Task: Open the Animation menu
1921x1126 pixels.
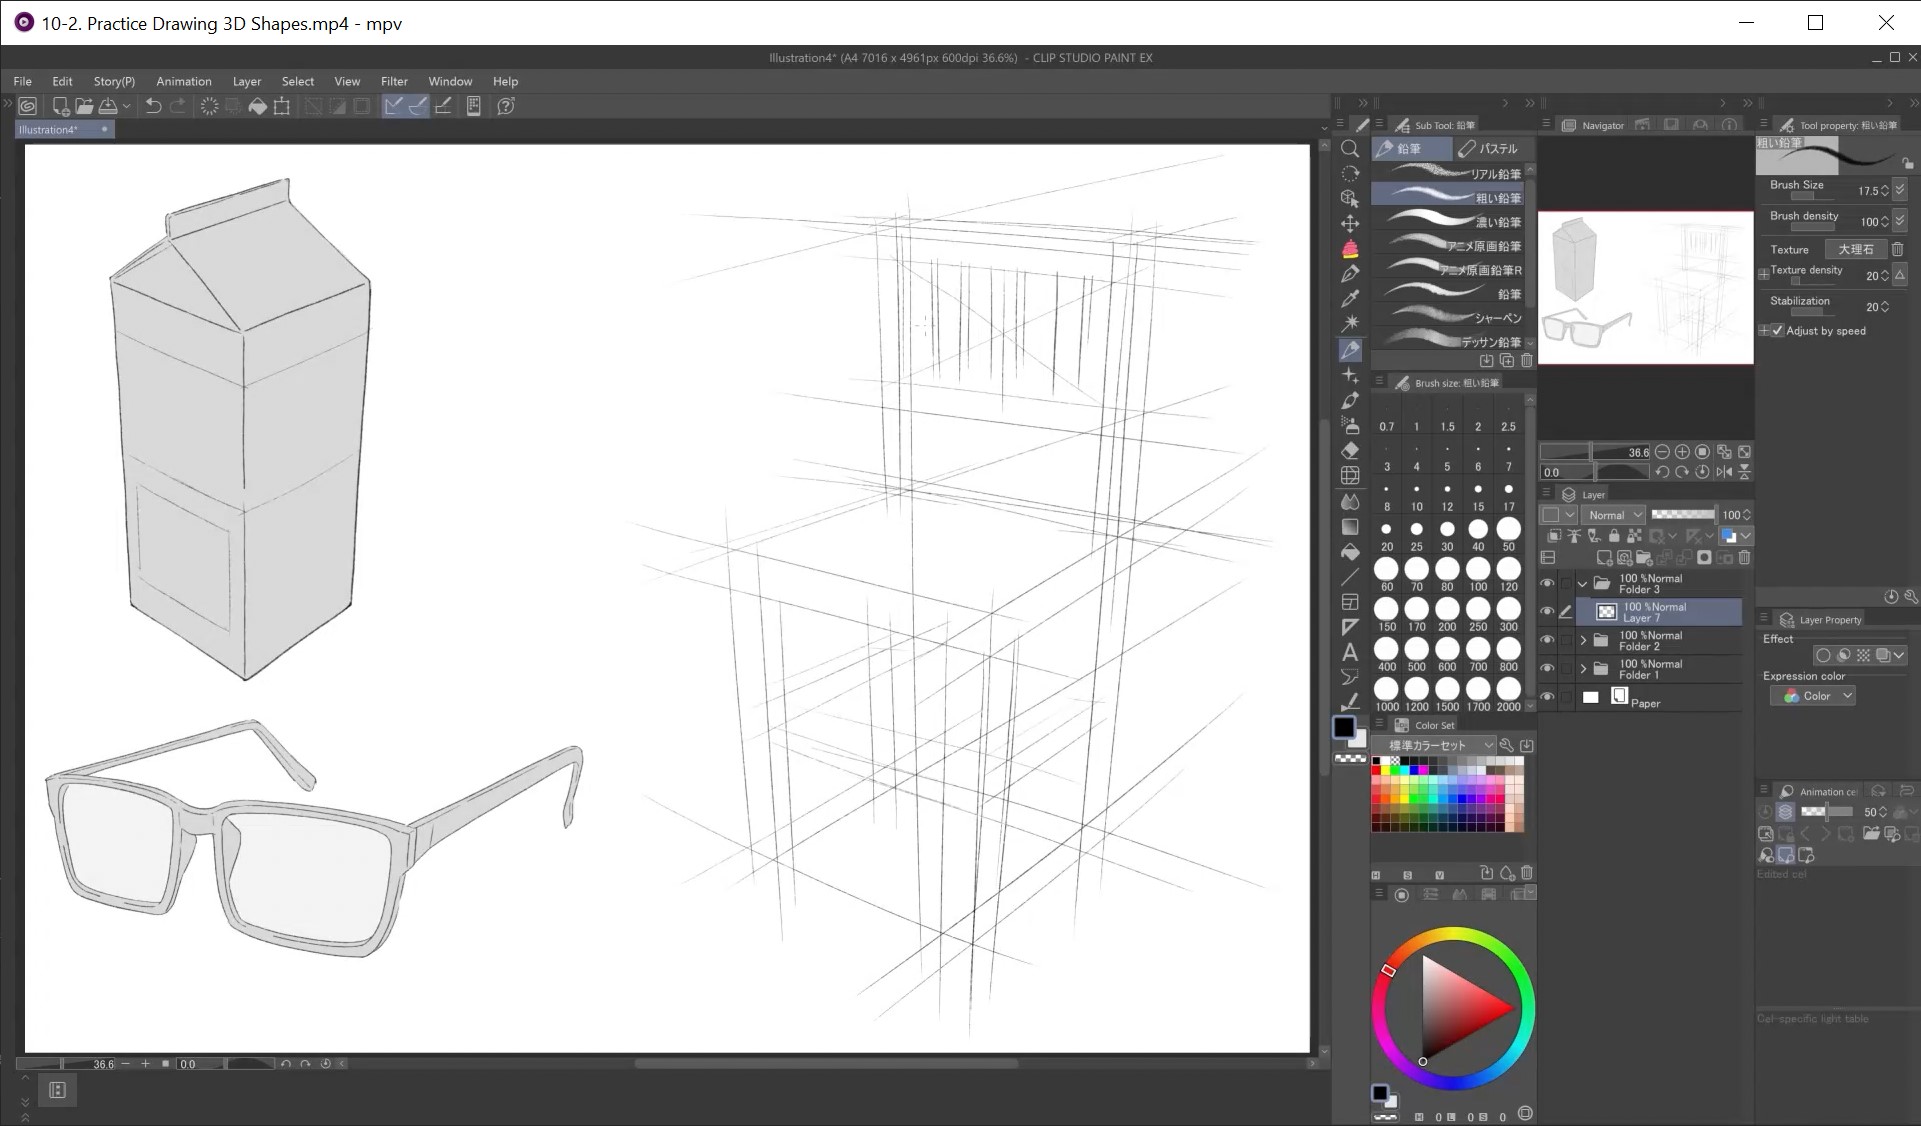Action: pyautogui.click(x=184, y=81)
